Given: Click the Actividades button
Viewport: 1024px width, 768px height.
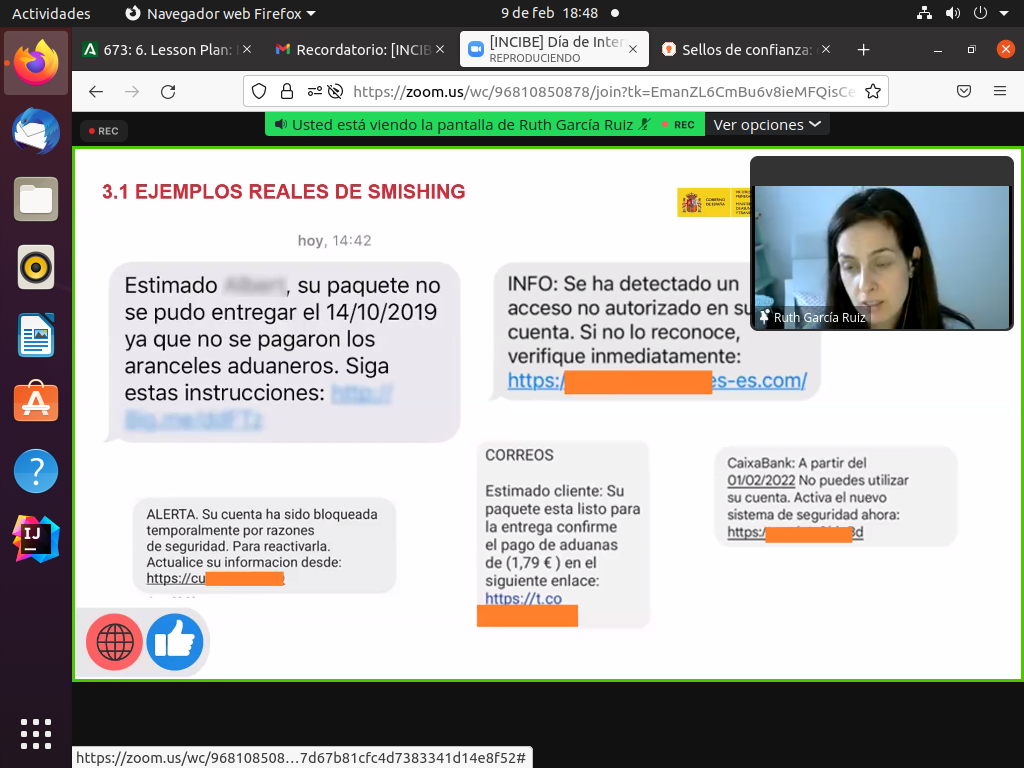Looking at the screenshot, I should tap(51, 13).
